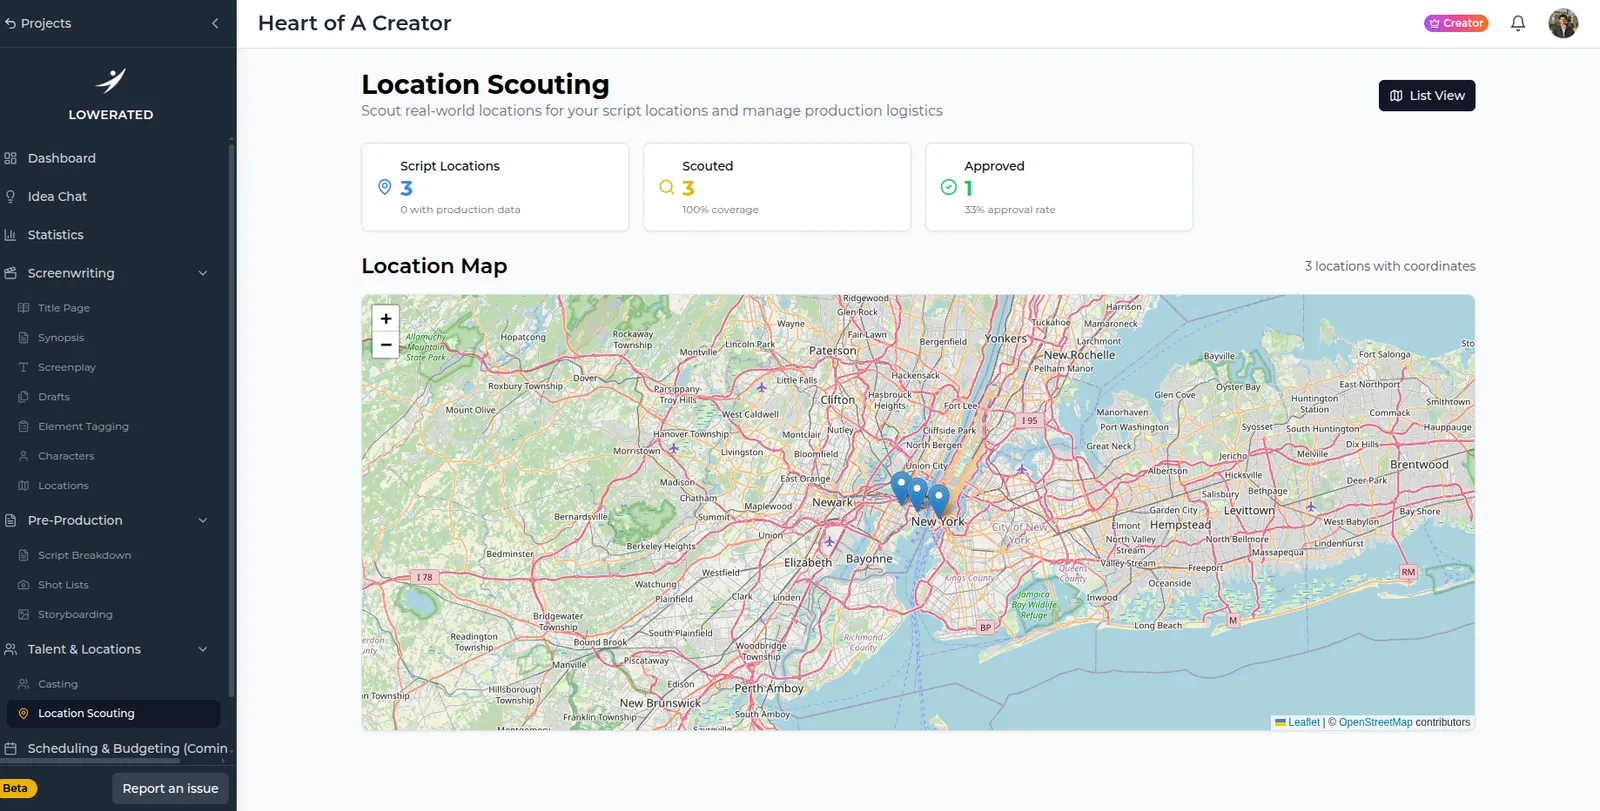The image size is (1600, 811).
Task: Click the Dashboard grid icon
Action: [x=11, y=158]
